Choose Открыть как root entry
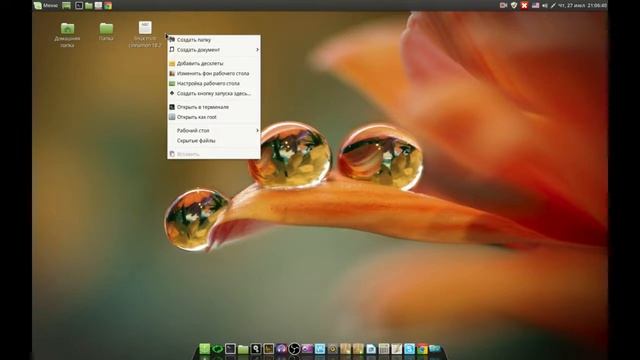The height and width of the screenshot is (360, 640). (x=214, y=117)
